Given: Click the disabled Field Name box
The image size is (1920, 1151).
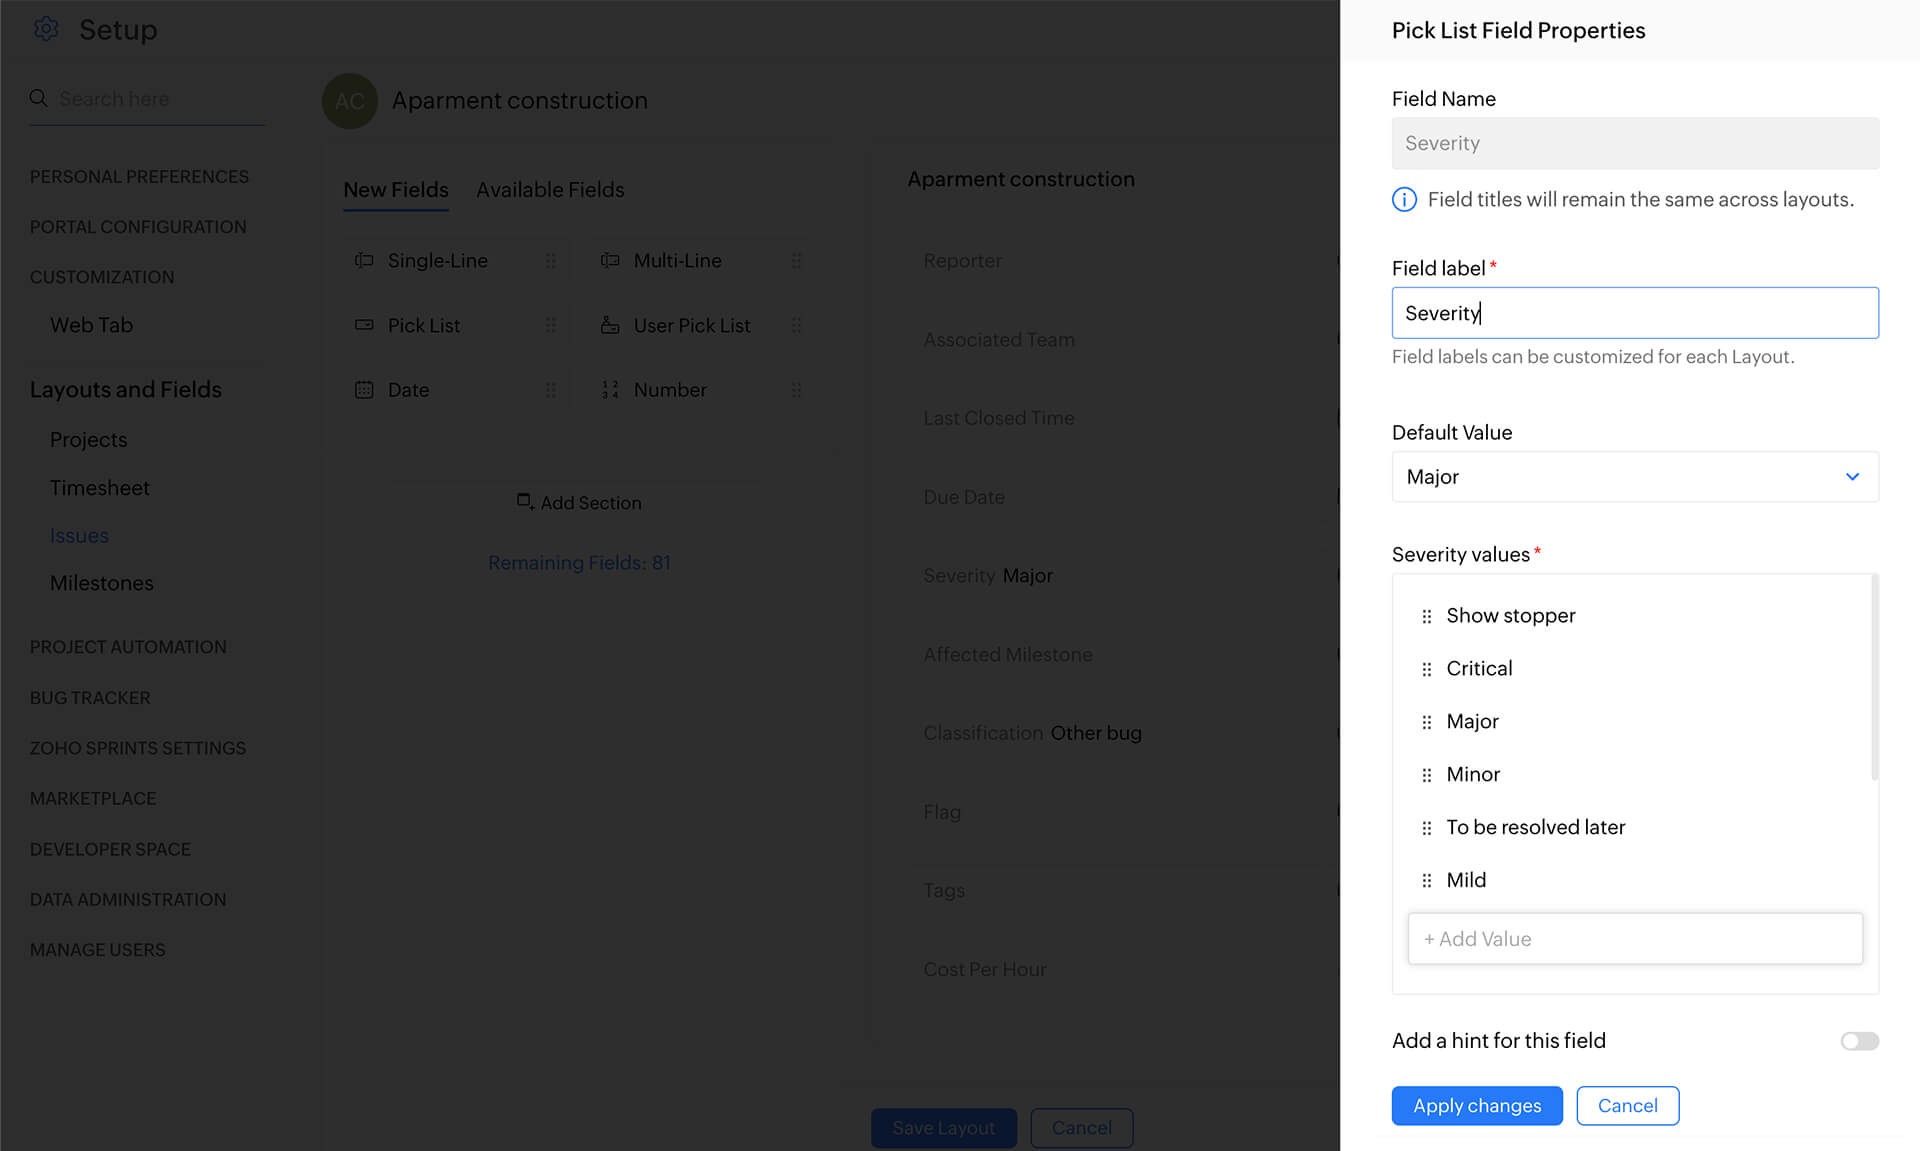Looking at the screenshot, I should [x=1635, y=143].
